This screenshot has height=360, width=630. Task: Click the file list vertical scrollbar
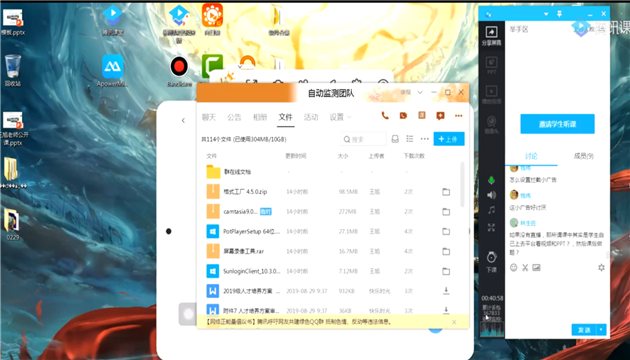(462, 184)
